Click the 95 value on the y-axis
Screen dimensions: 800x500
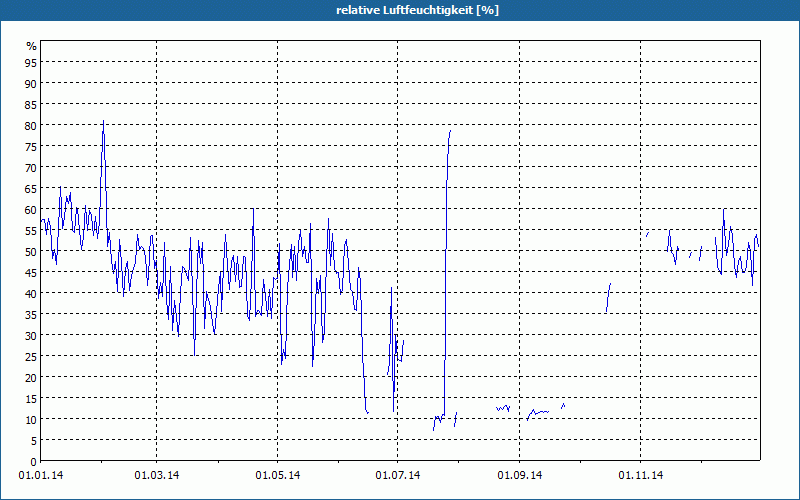click(31, 62)
